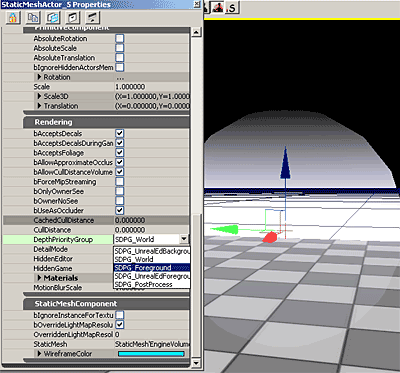The image size is (400, 373).
Task: Uncheck bUseAsOccluder checkbox
Action: tap(120, 210)
